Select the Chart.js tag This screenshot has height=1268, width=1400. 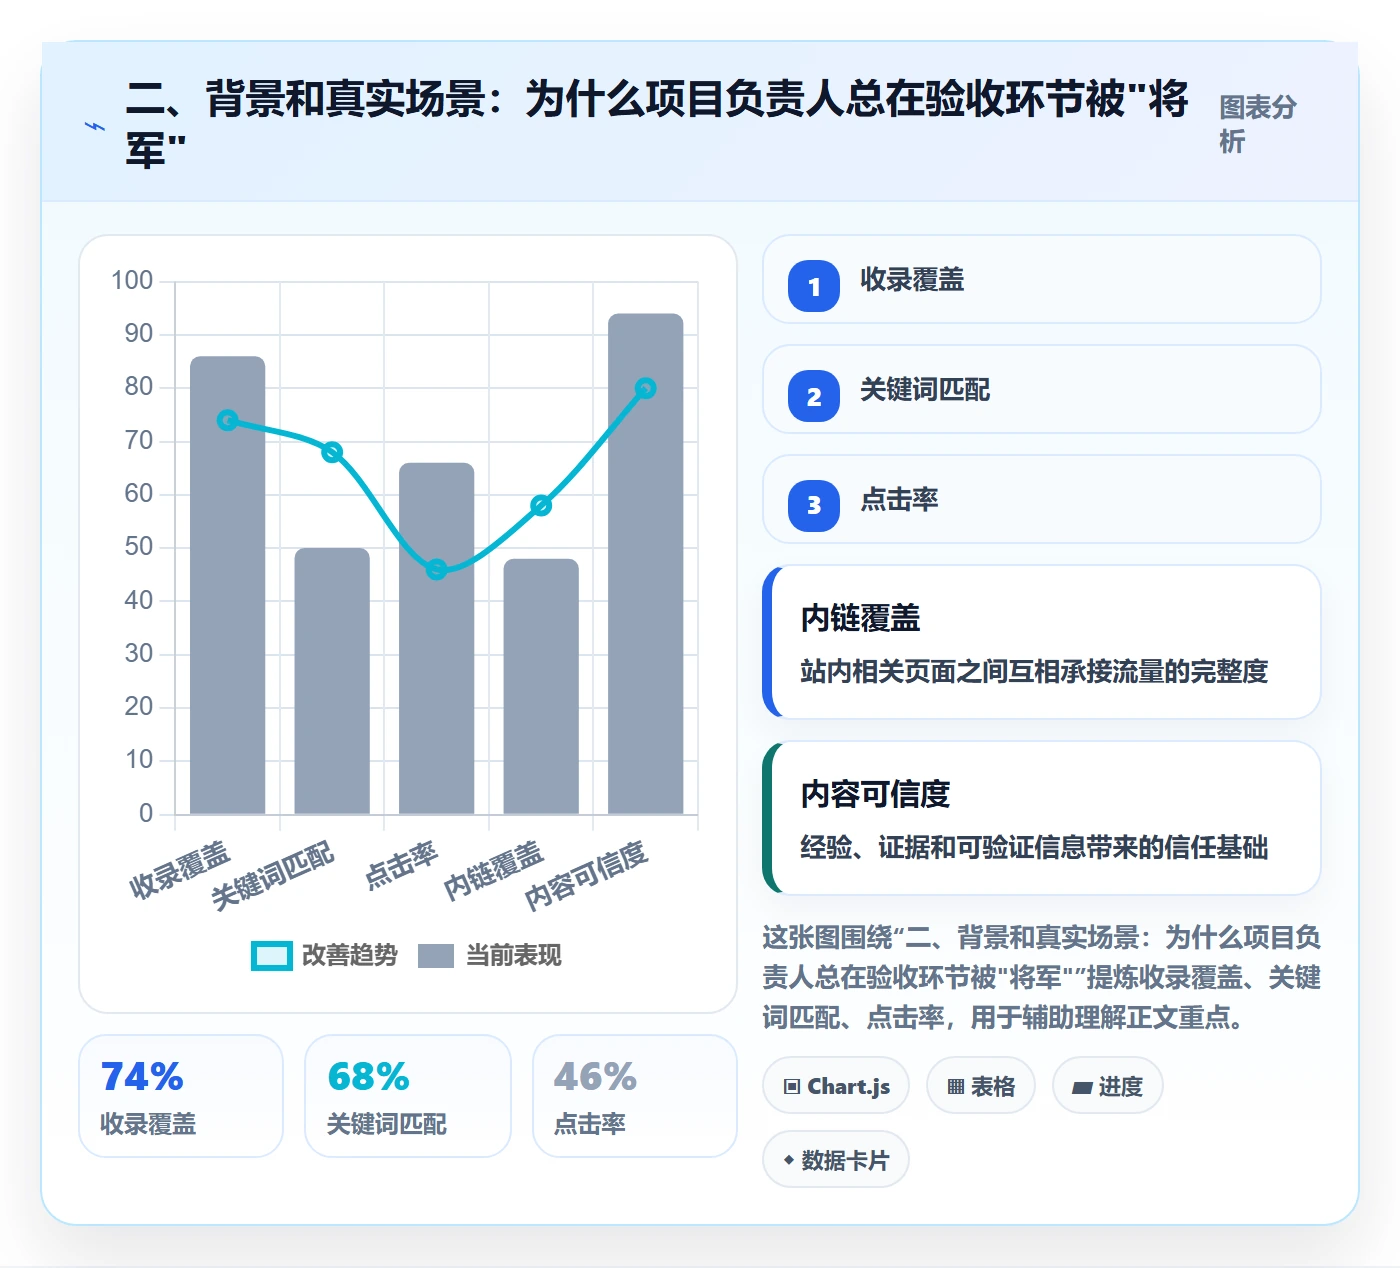pos(836,1086)
